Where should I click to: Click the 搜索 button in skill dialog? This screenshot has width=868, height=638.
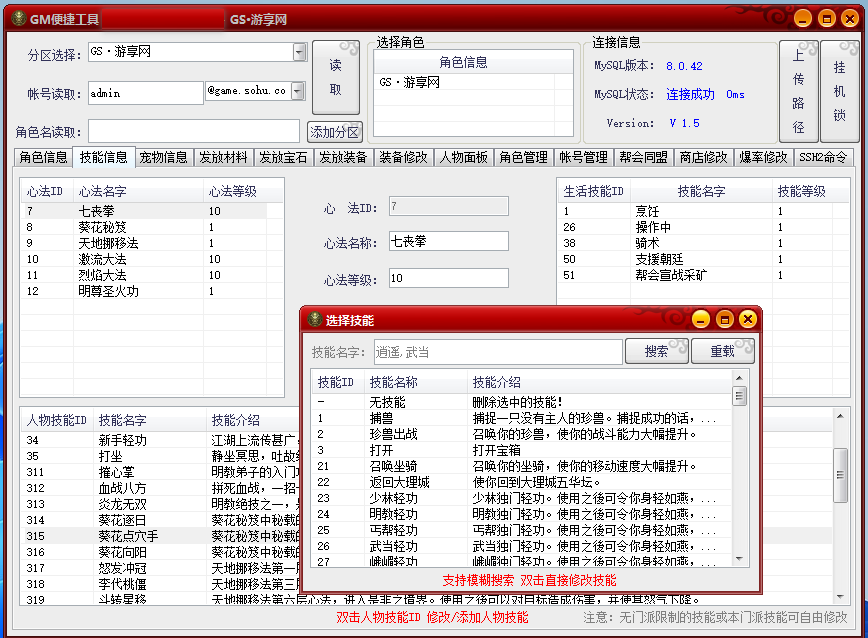(656, 351)
